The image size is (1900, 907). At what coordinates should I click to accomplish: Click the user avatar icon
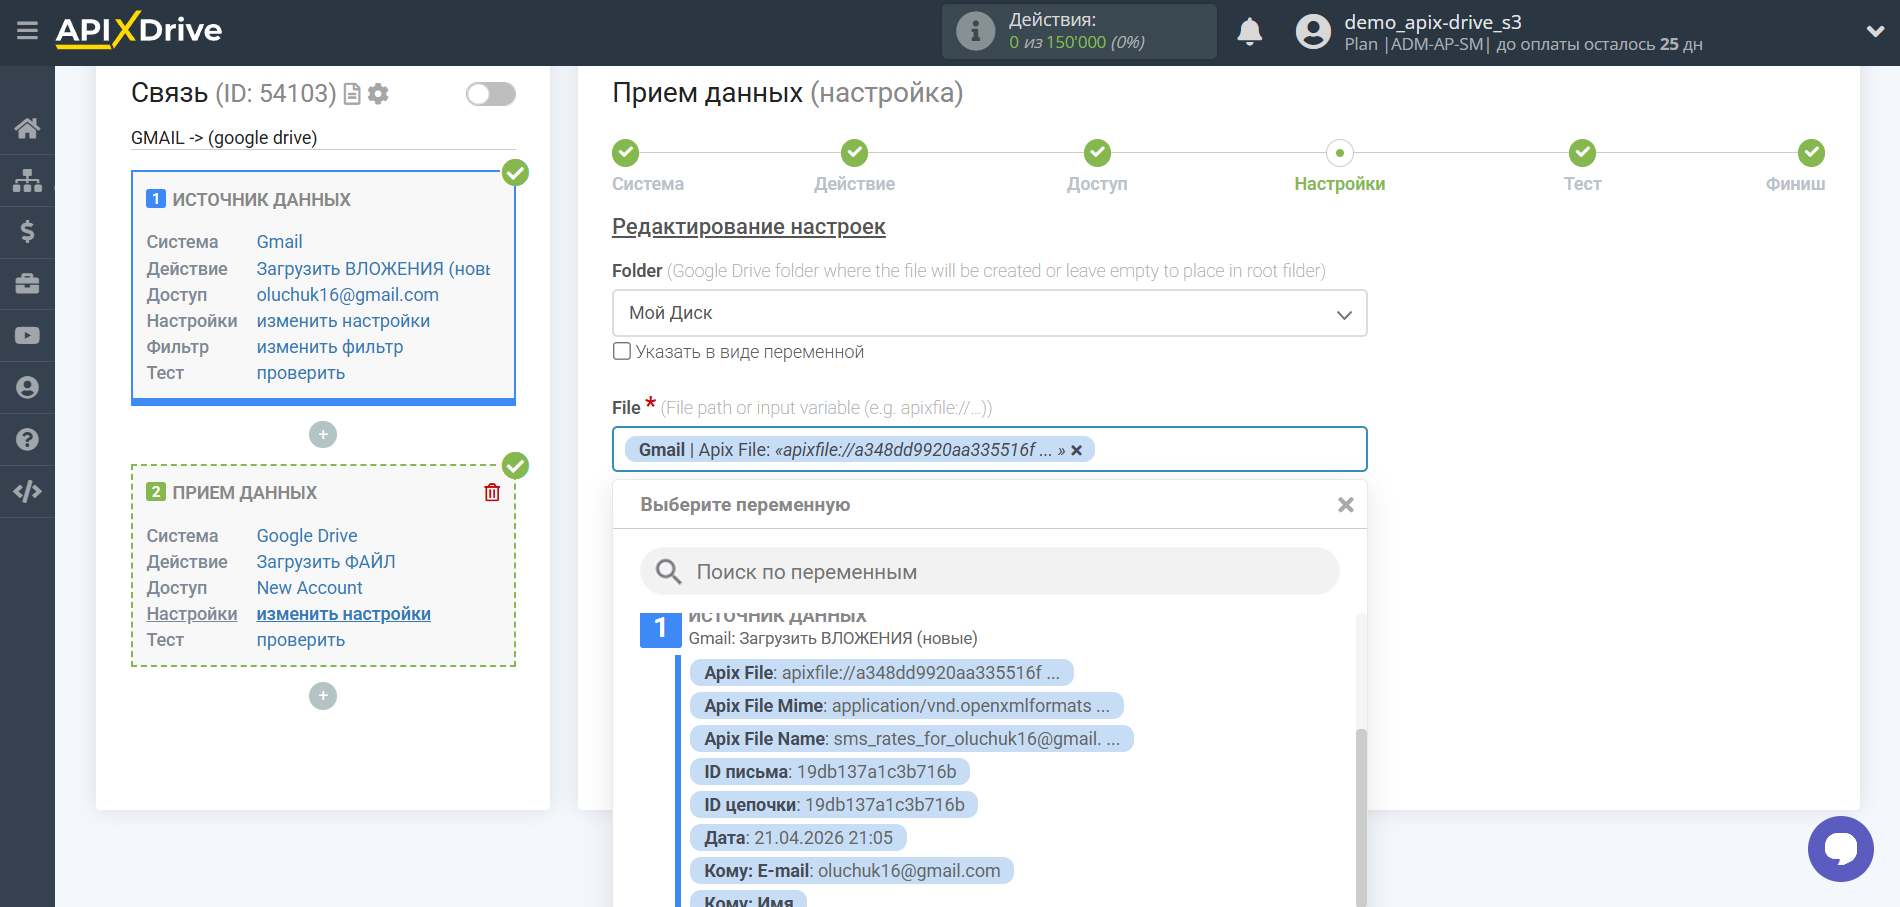click(x=1313, y=32)
